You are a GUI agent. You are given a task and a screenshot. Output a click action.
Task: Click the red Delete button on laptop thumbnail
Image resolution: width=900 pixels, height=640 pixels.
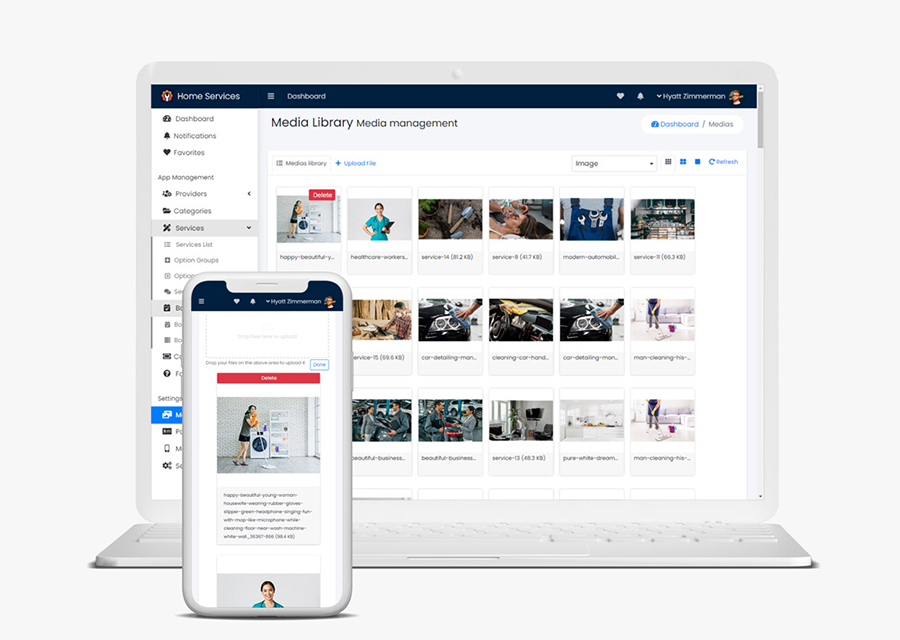click(323, 195)
